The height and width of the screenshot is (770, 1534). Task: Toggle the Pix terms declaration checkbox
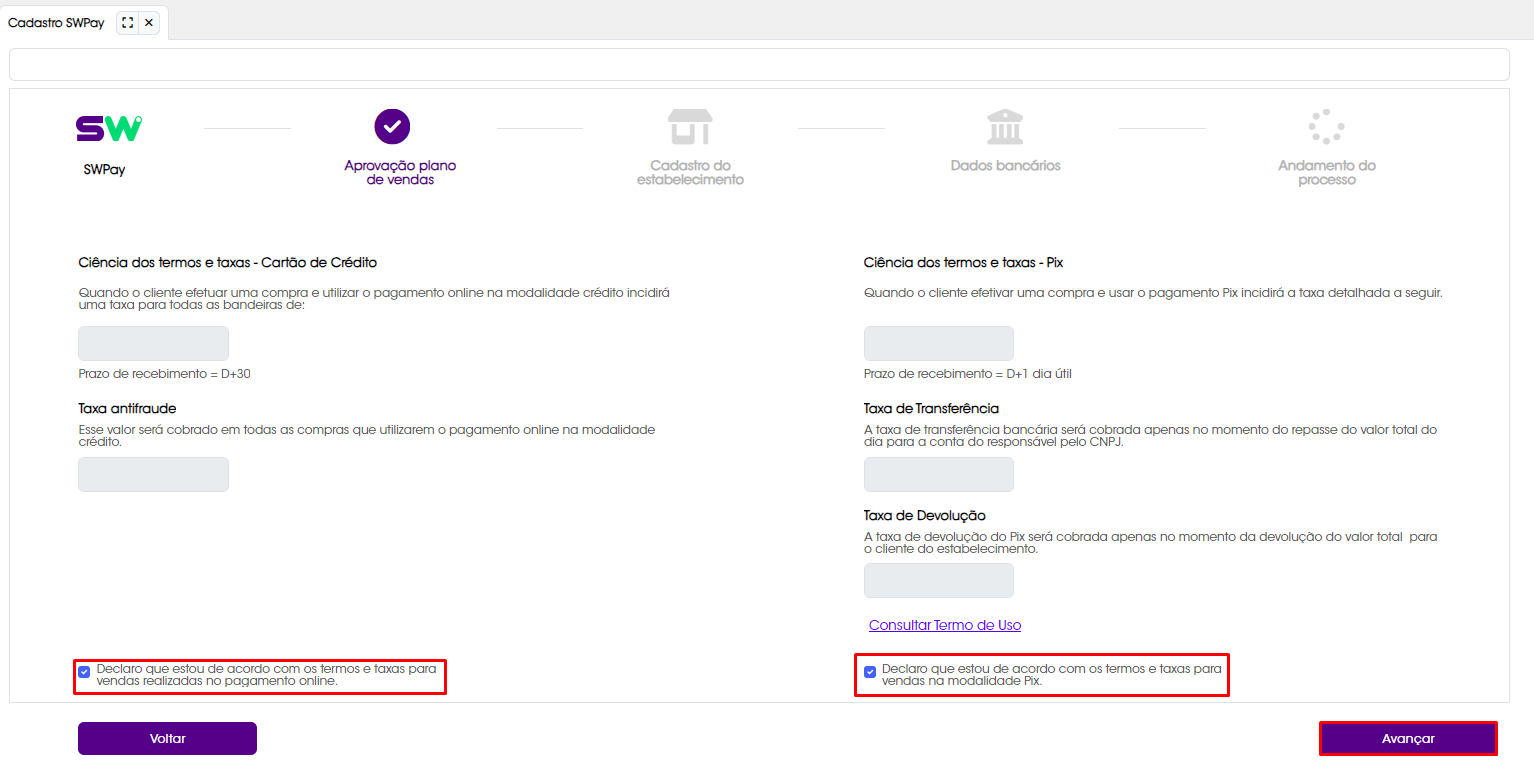[x=868, y=671]
